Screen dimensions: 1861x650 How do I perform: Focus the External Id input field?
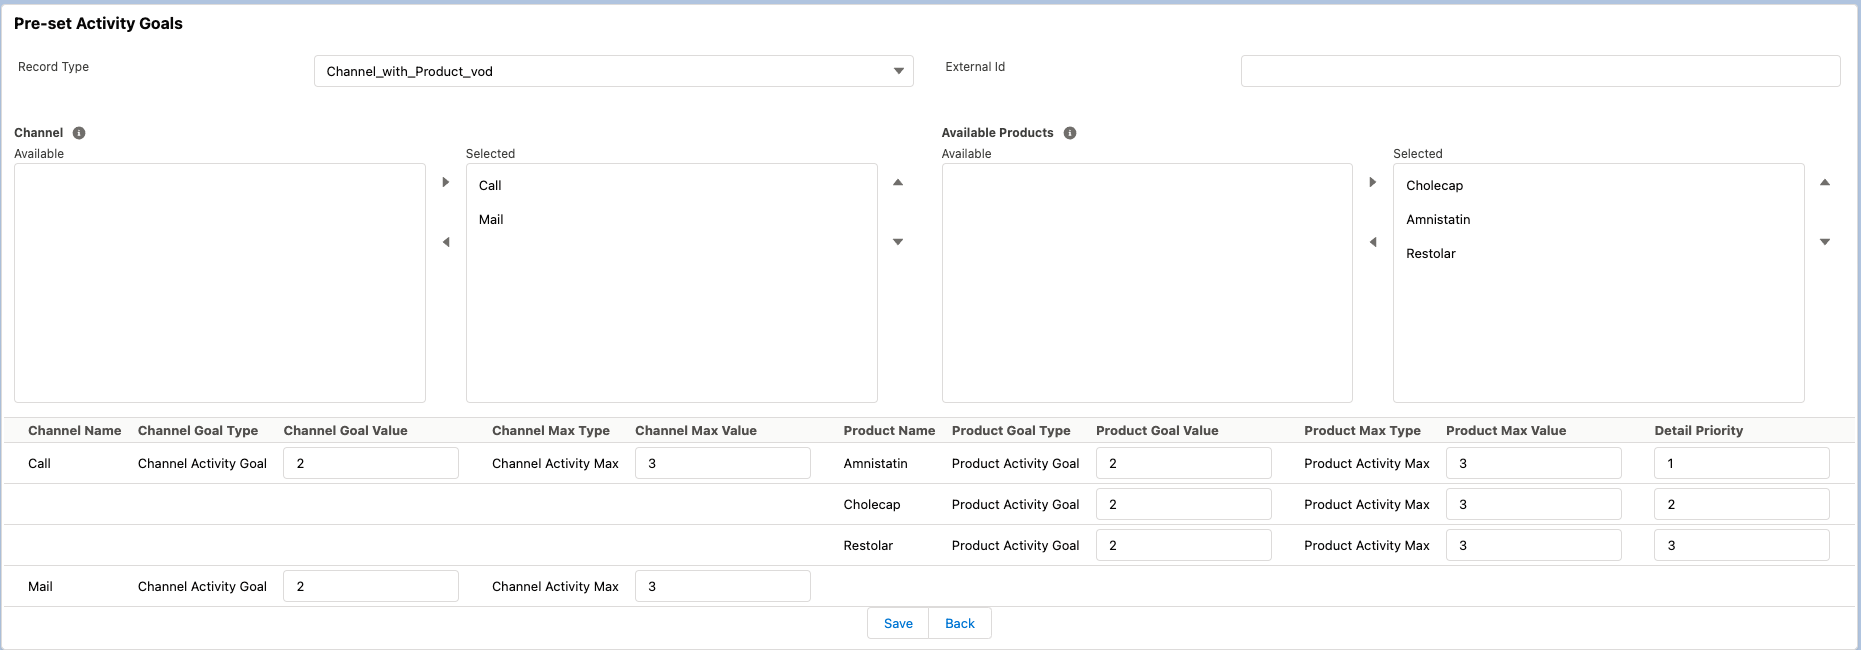1540,71
